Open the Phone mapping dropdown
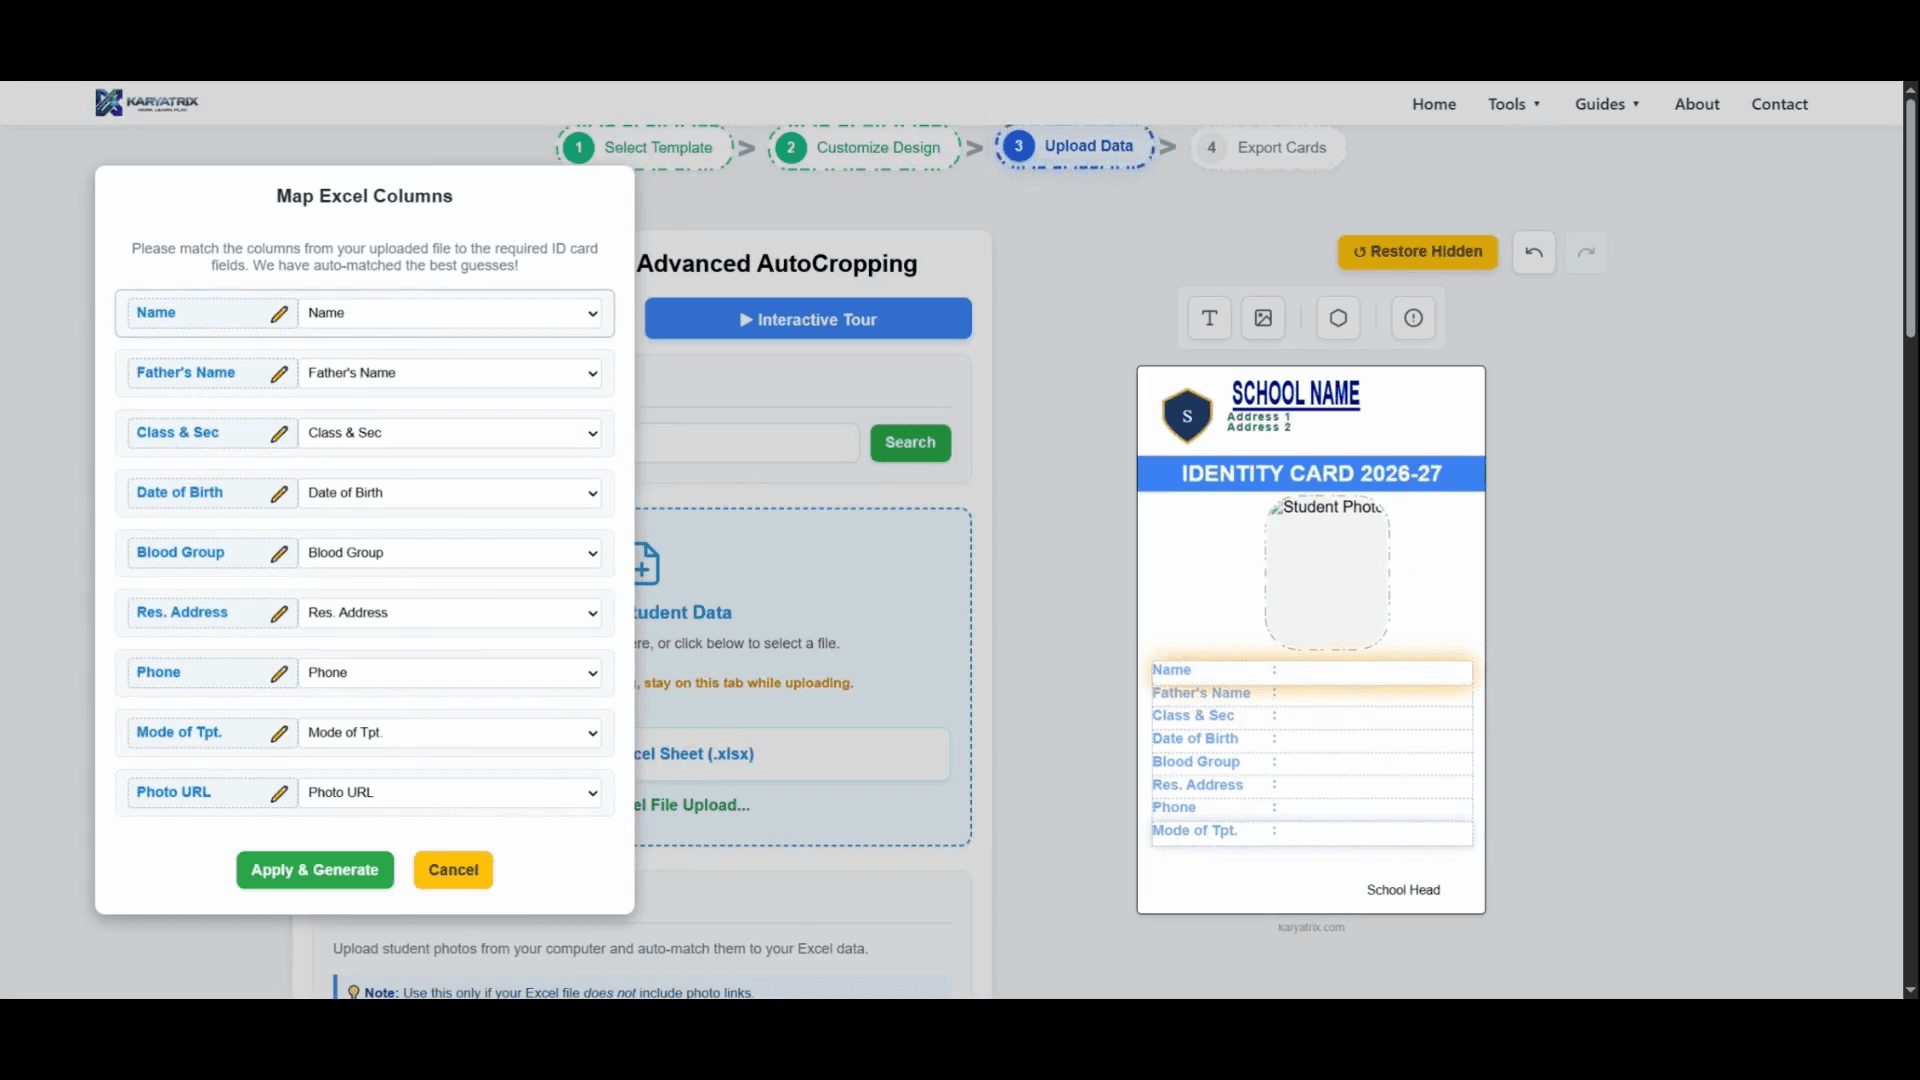1920x1080 pixels. 450,673
